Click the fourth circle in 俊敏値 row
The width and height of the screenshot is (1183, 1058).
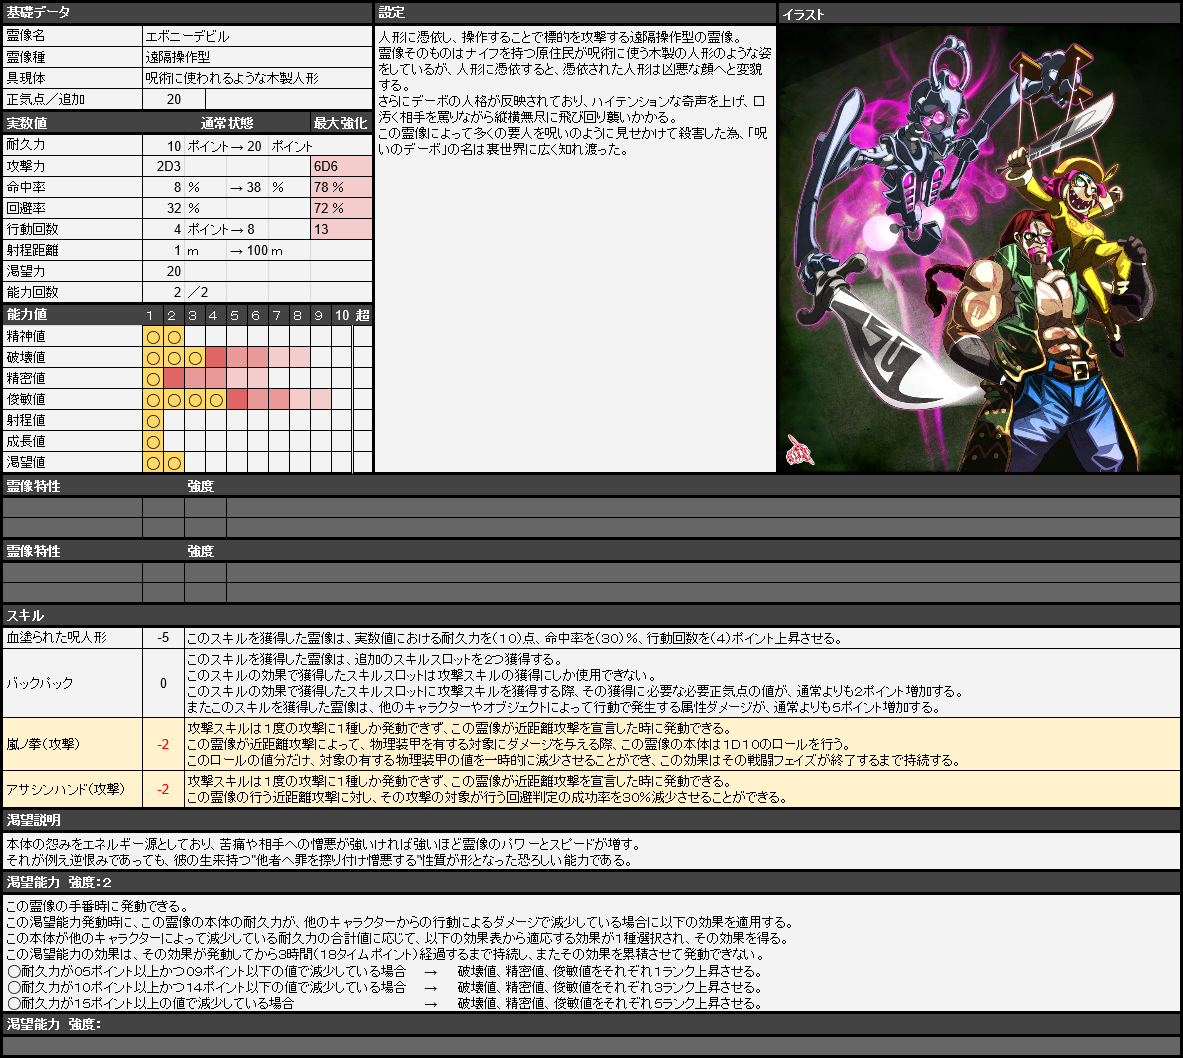point(216,399)
